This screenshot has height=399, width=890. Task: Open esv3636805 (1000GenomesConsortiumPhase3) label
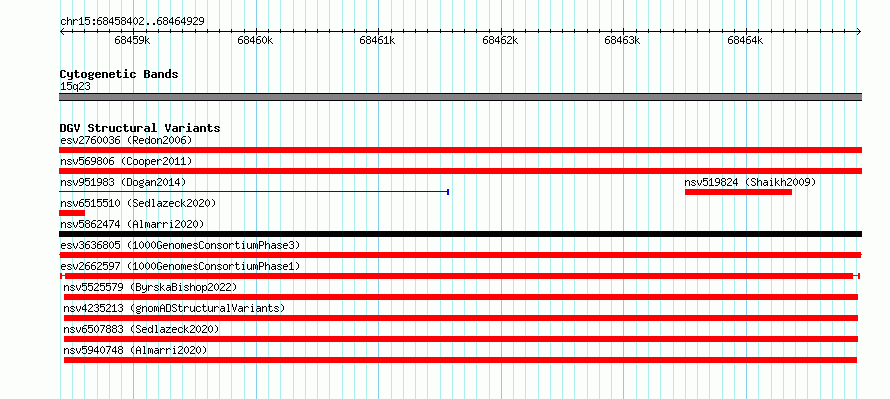coord(180,245)
